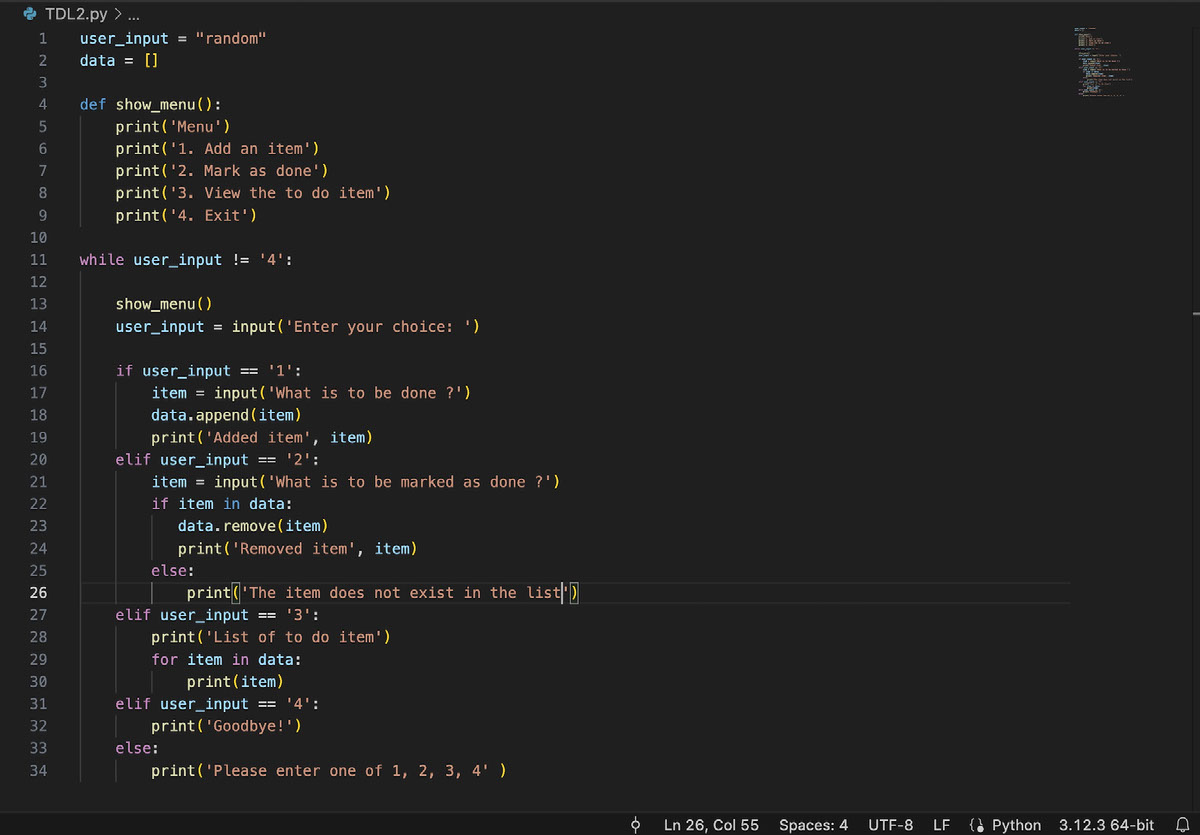
Task: Select line 4 via its gutter number
Action: [x=42, y=105]
